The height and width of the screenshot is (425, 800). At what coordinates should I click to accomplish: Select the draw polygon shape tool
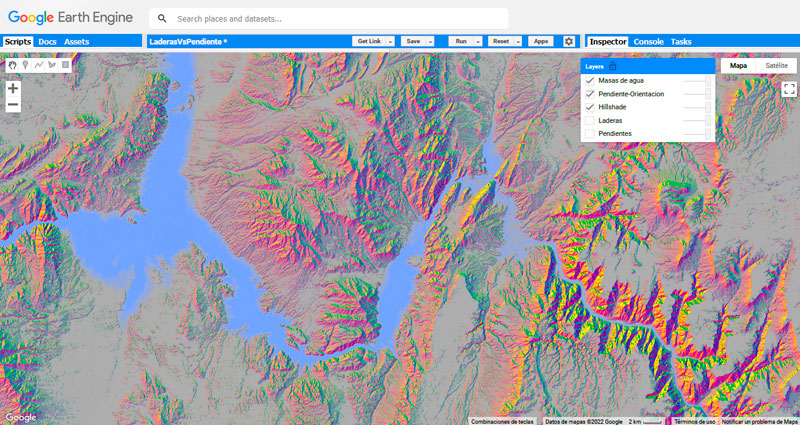click(52, 65)
